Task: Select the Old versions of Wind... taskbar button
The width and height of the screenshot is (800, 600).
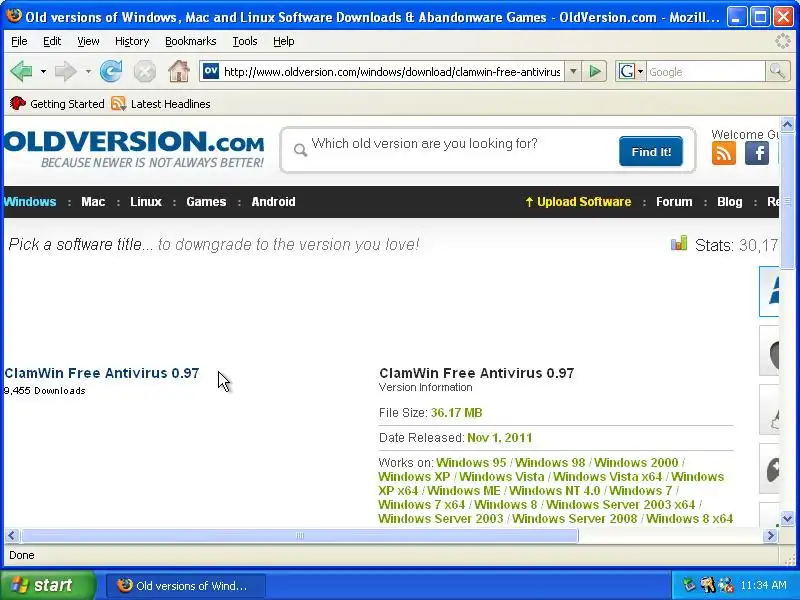Action: tap(185, 585)
